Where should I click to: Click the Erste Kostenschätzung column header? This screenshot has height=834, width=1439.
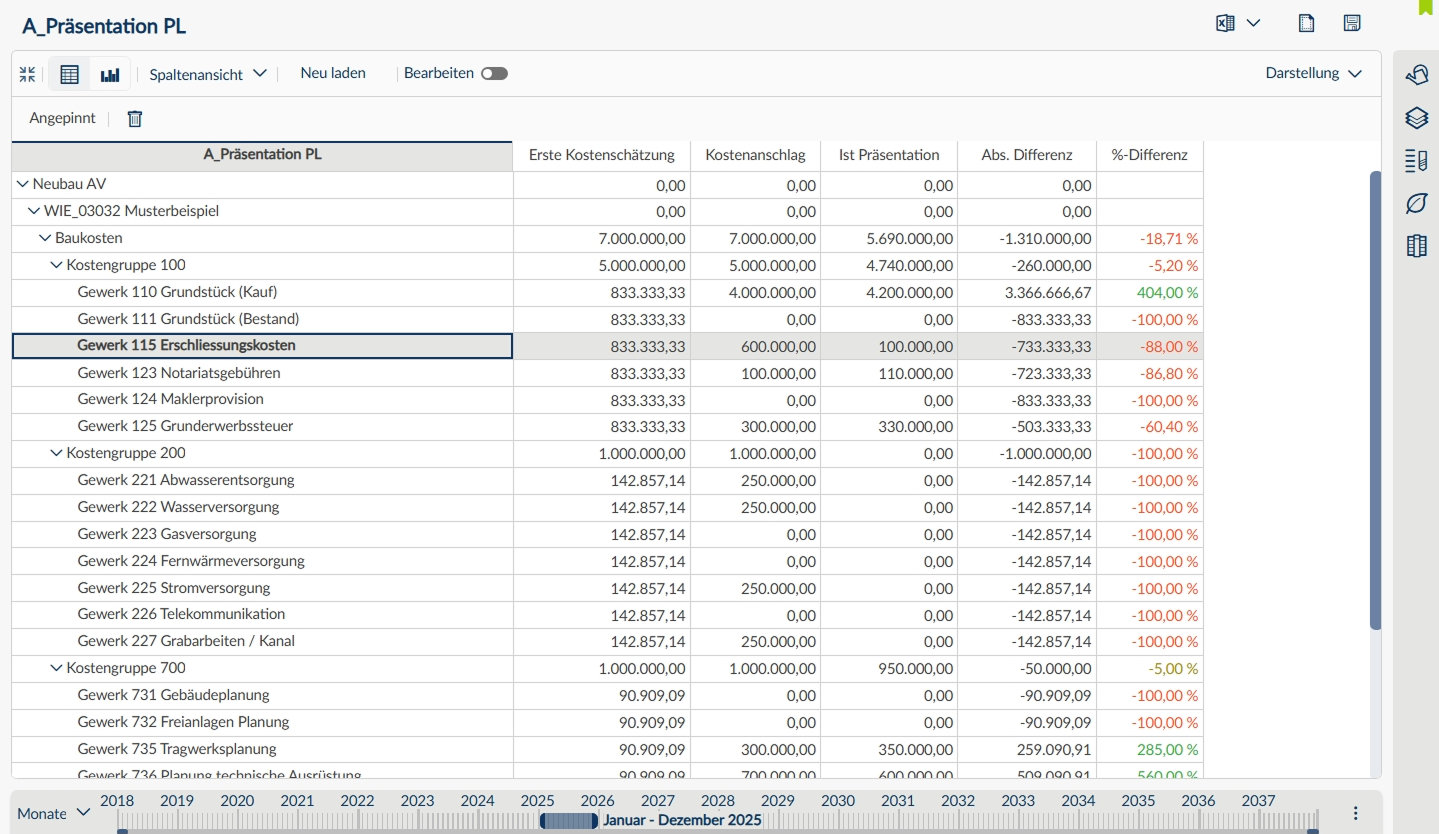coord(602,155)
